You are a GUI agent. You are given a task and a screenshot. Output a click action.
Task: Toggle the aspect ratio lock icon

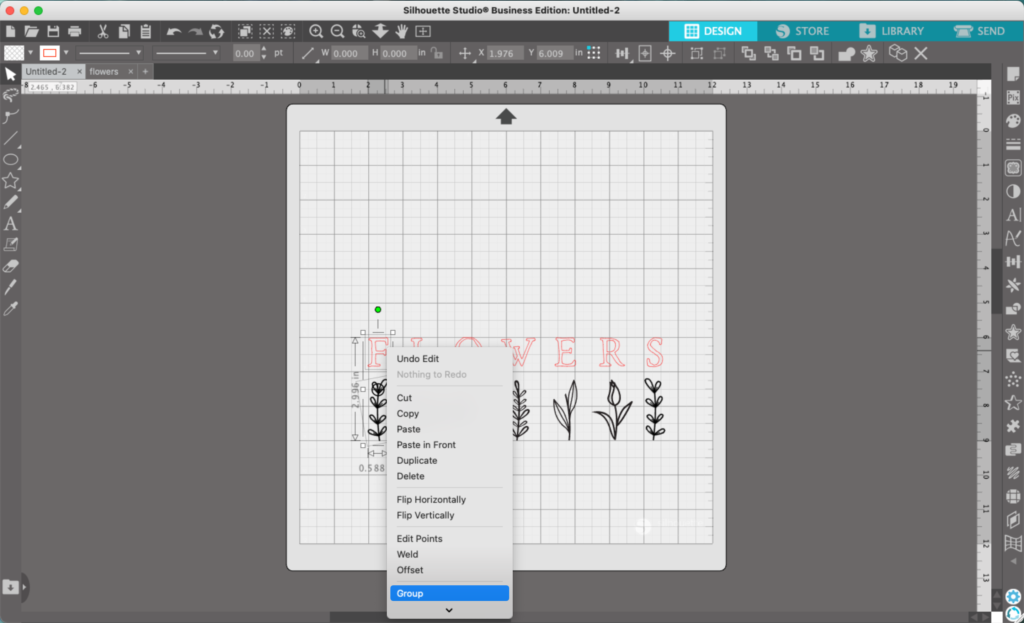[x=437, y=54]
